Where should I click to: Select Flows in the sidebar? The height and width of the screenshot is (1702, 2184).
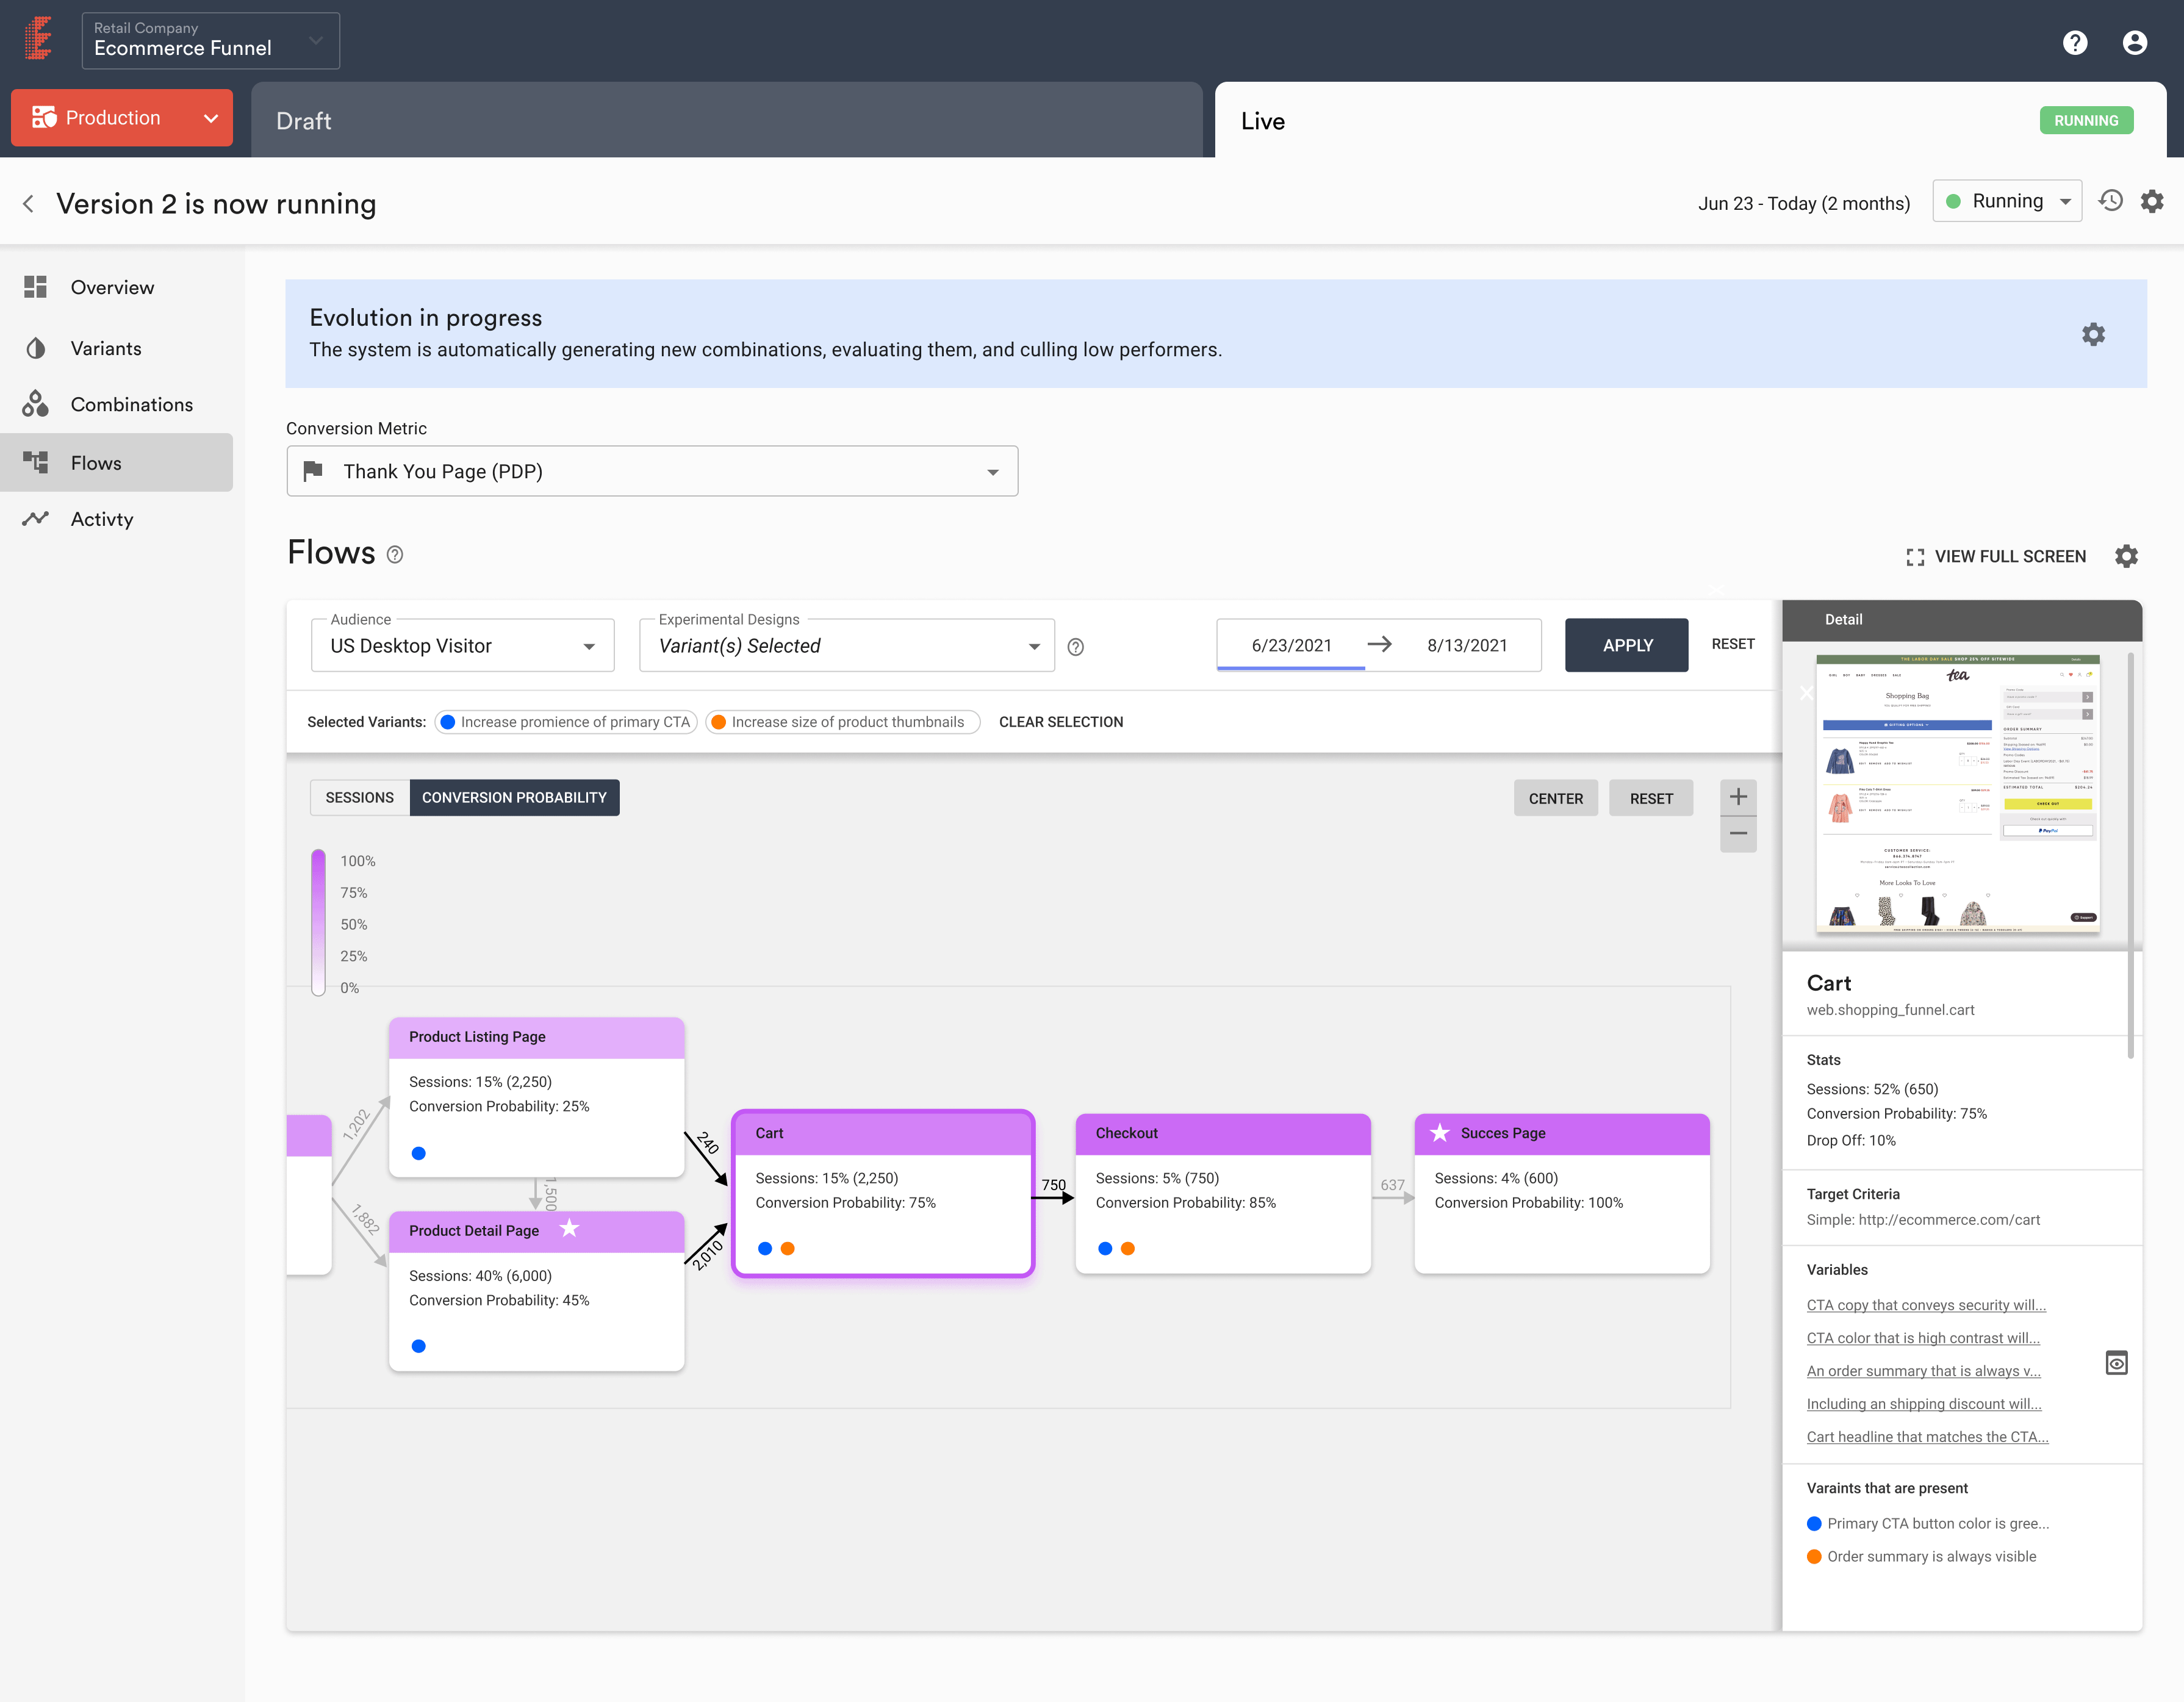[x=117, y=462]
